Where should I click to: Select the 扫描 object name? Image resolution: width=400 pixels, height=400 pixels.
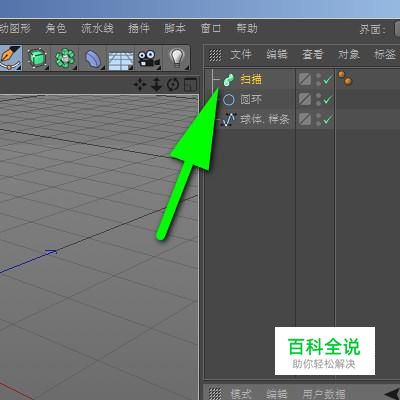(251, 80)
